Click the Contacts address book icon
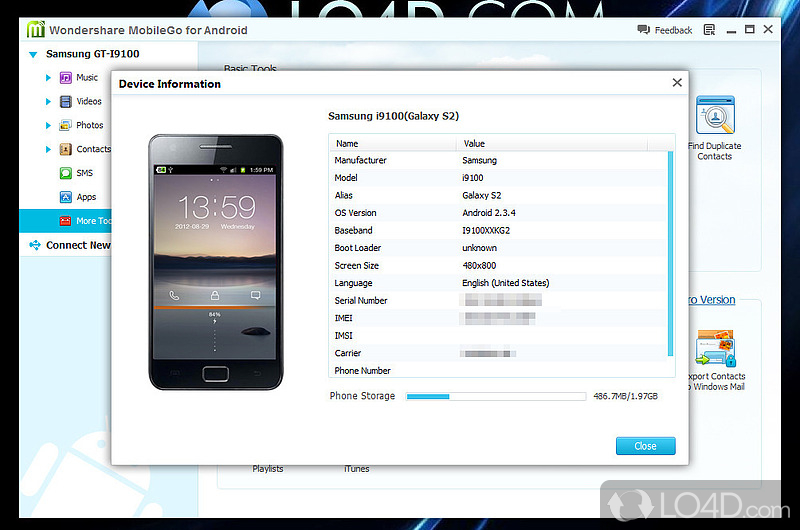Viewport: 800px width, 530px height. [x=65, y=149]
